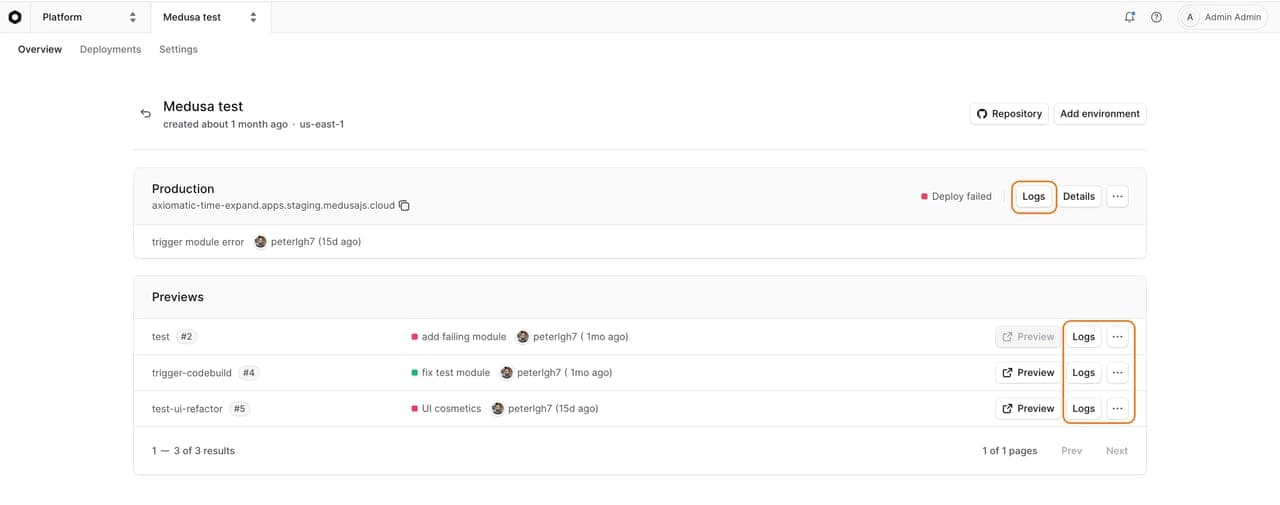Click the #4 pull request badge
The height and width of the screenshot is (505, 1280).
[249, 373]
